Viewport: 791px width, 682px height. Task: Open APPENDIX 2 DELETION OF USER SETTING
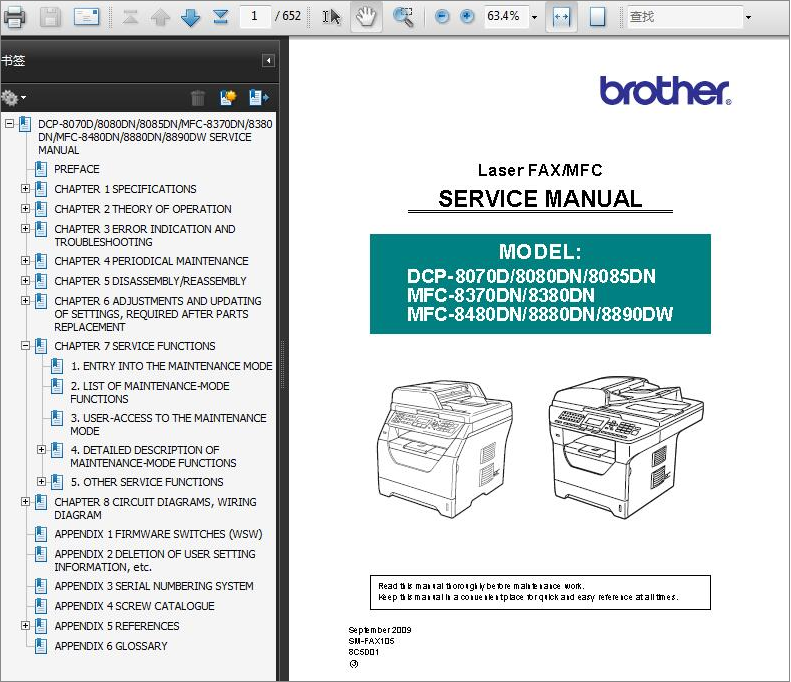[155, 560]
